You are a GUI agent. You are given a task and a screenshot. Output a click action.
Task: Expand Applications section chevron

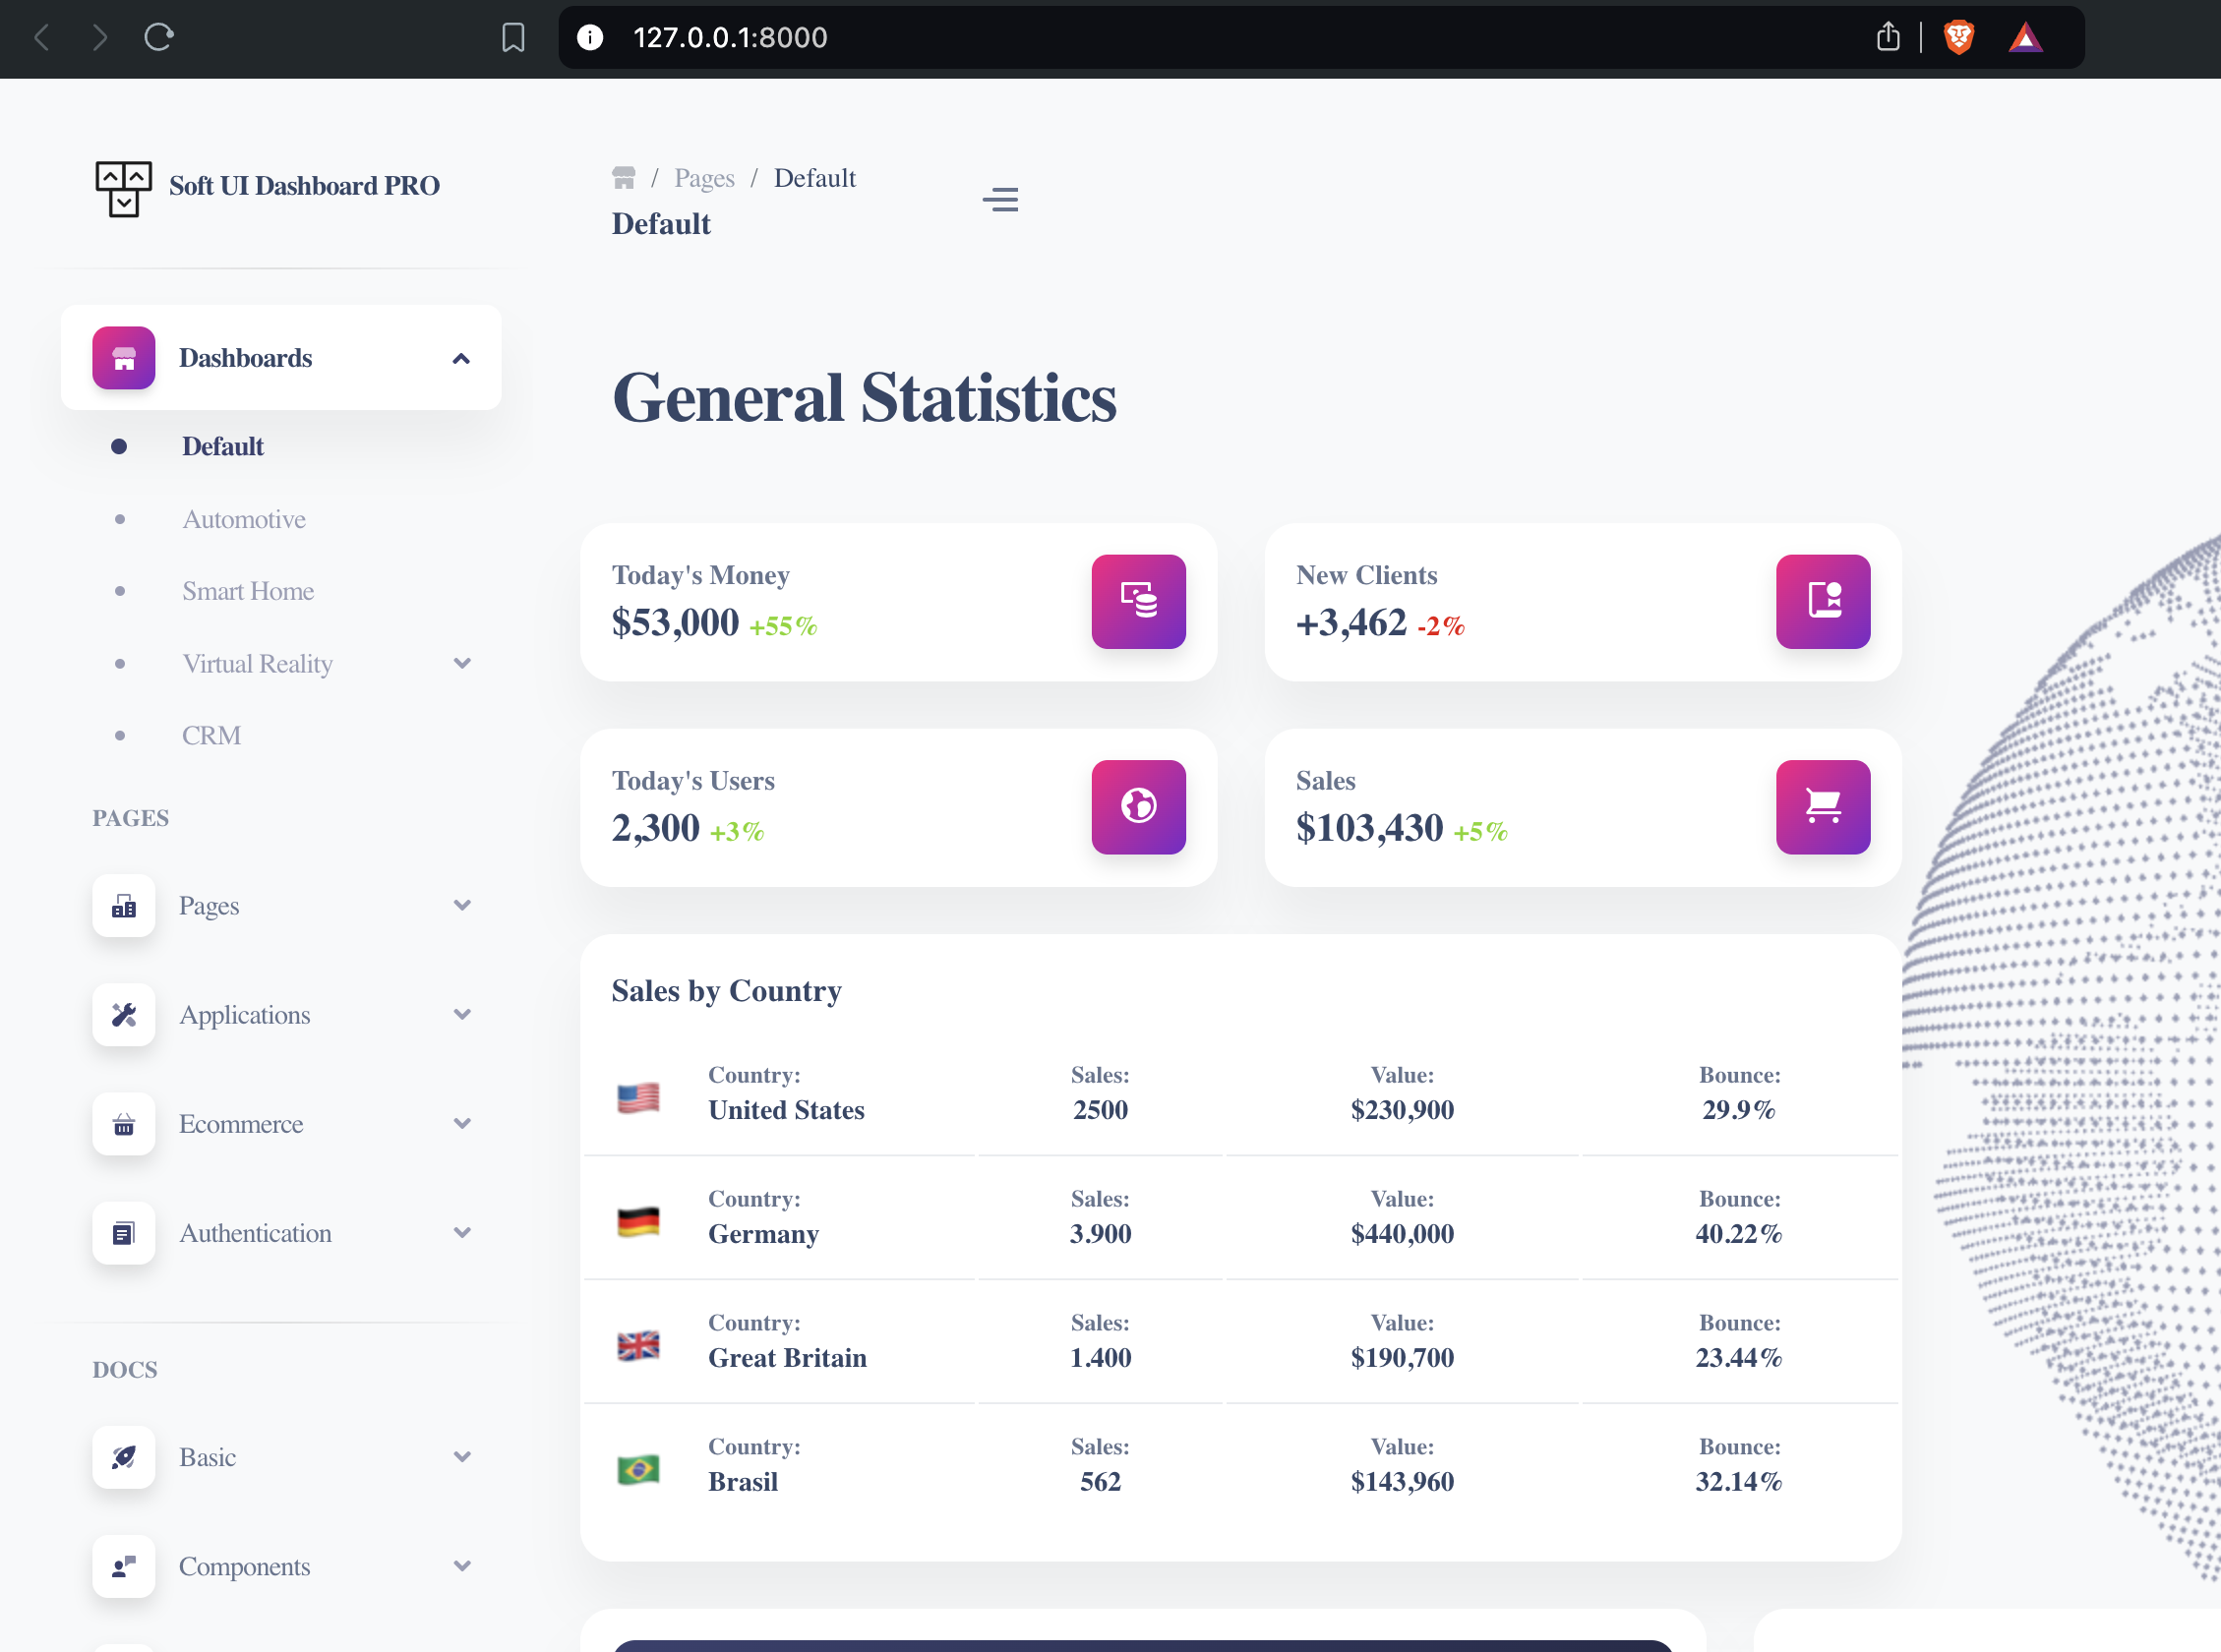tap(462, 1015)
